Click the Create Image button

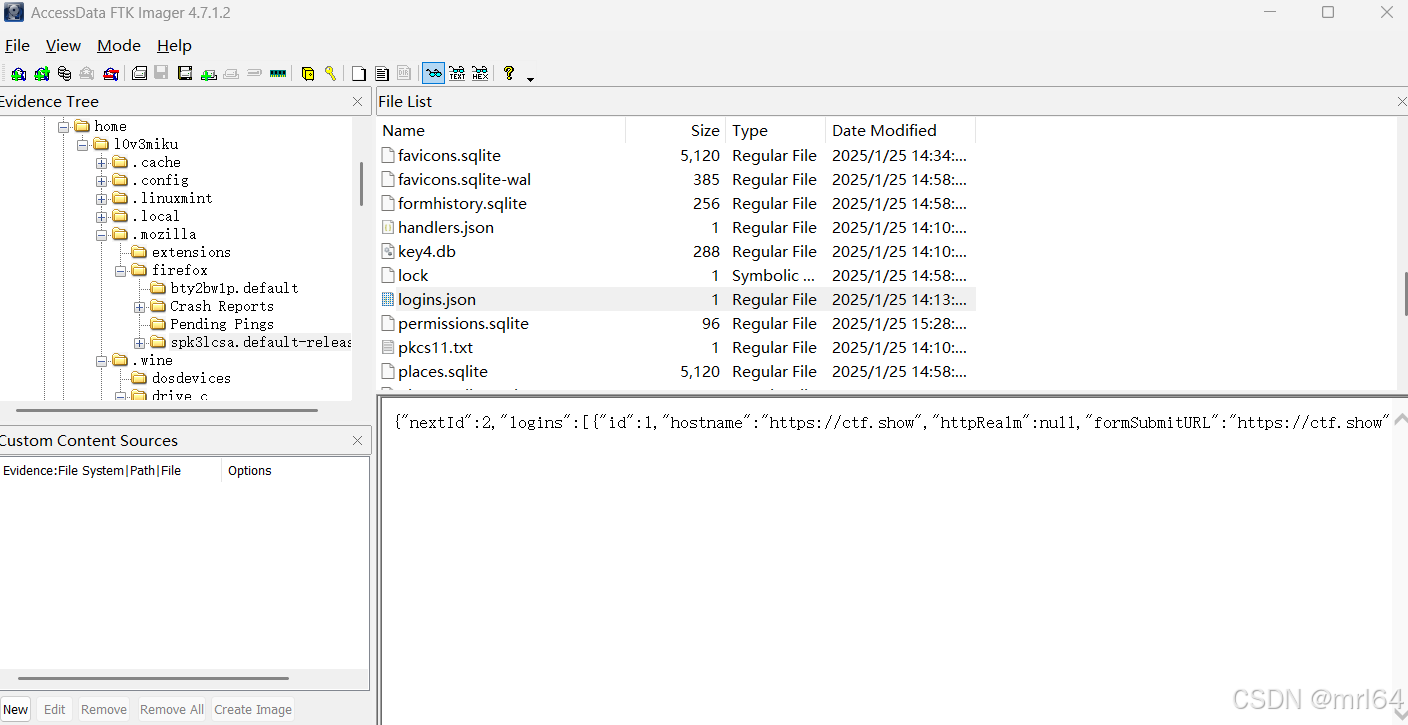253,709
